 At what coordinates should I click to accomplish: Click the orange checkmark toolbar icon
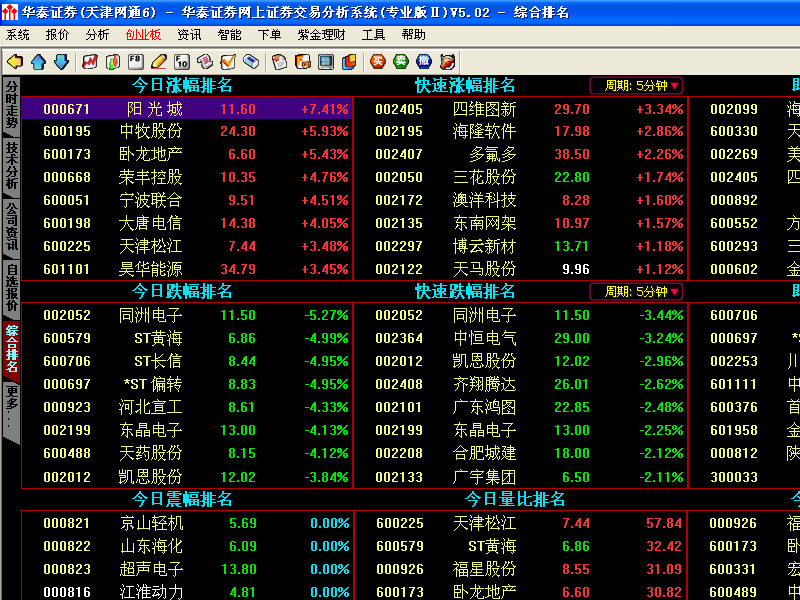tap(228, 62)
